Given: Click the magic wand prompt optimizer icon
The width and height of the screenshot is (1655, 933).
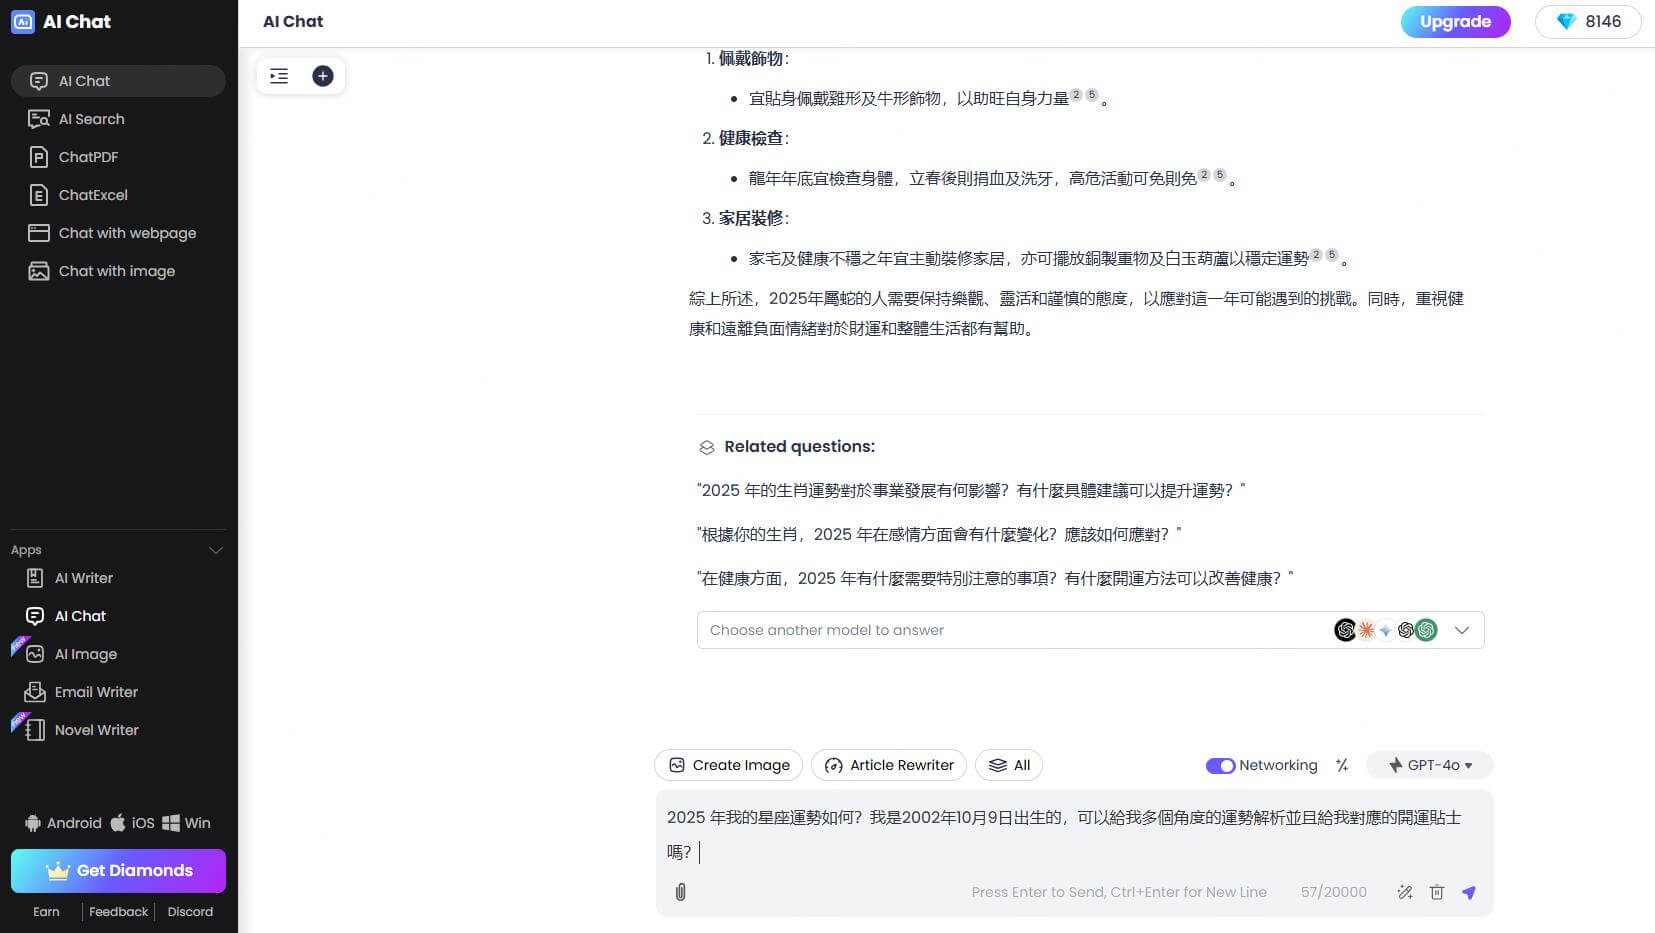Looking at the screenshot, I should click(x=1405, y=892).
